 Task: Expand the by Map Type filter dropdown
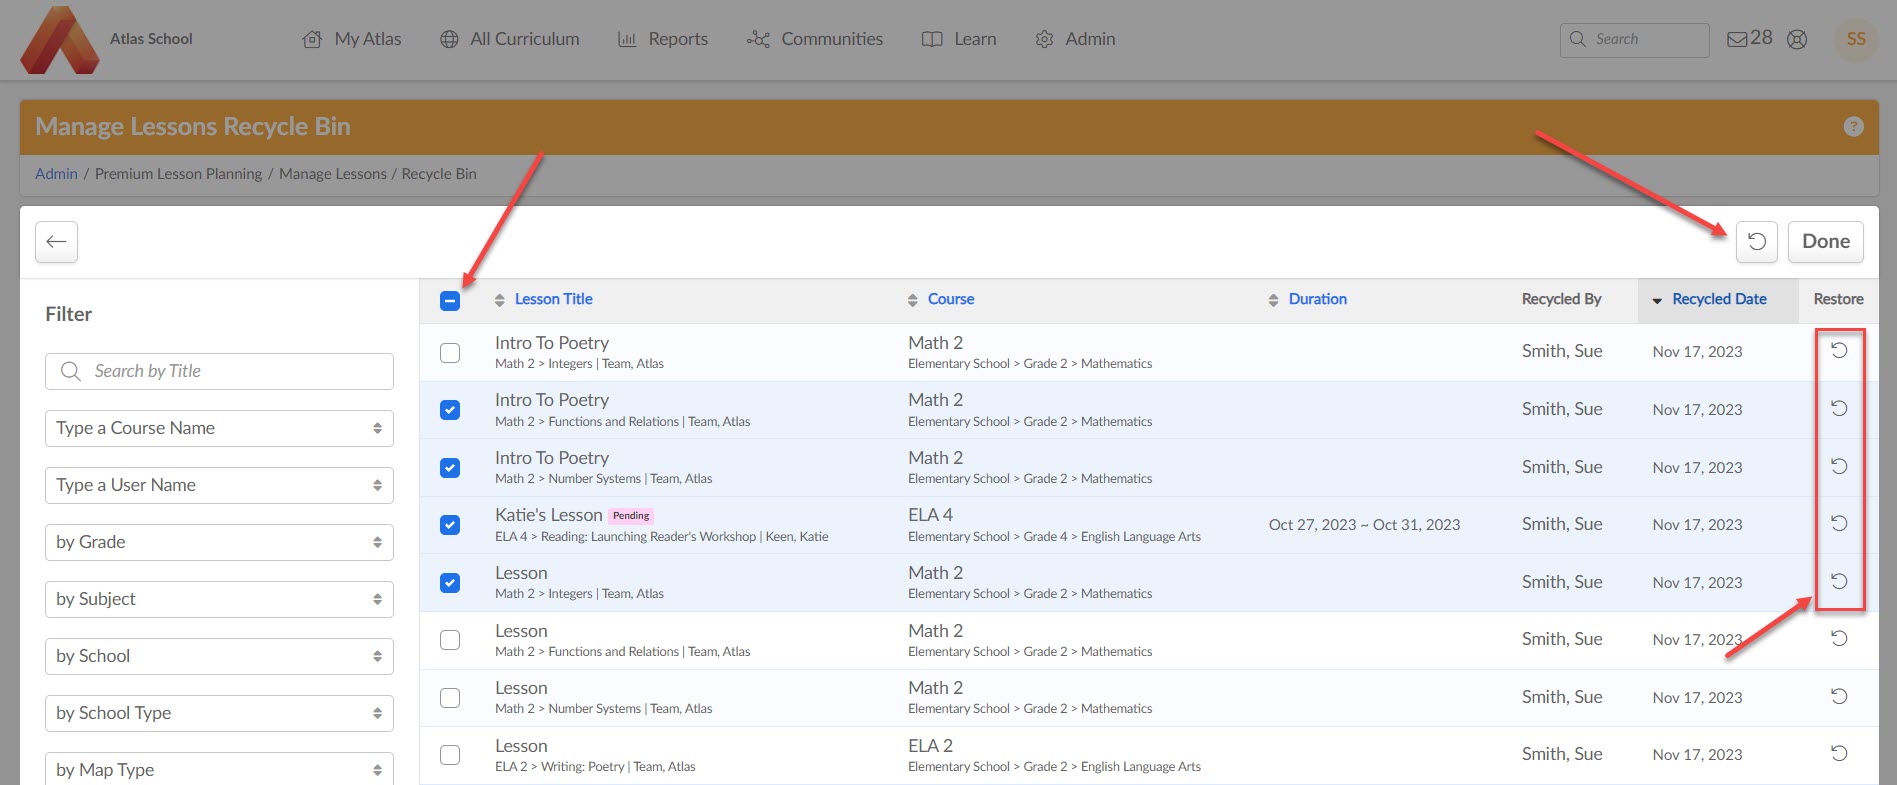coord(219,769)
